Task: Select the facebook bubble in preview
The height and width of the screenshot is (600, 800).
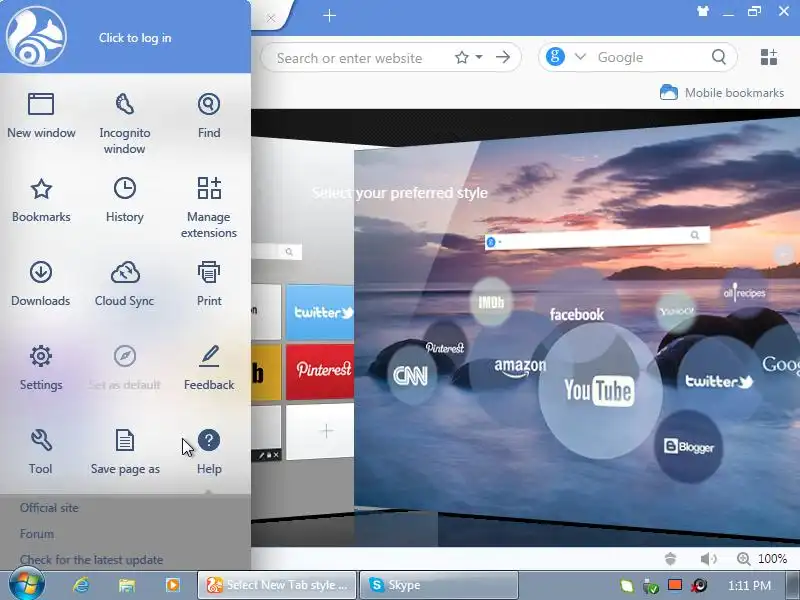Action: [577, 314]
